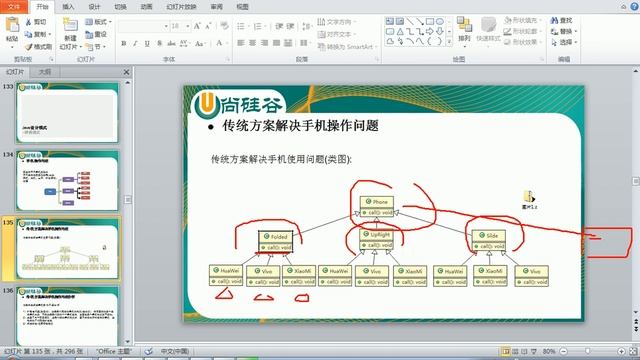Decrease font size with the smaller A icon
640x360 pixels.
(208, 27)
